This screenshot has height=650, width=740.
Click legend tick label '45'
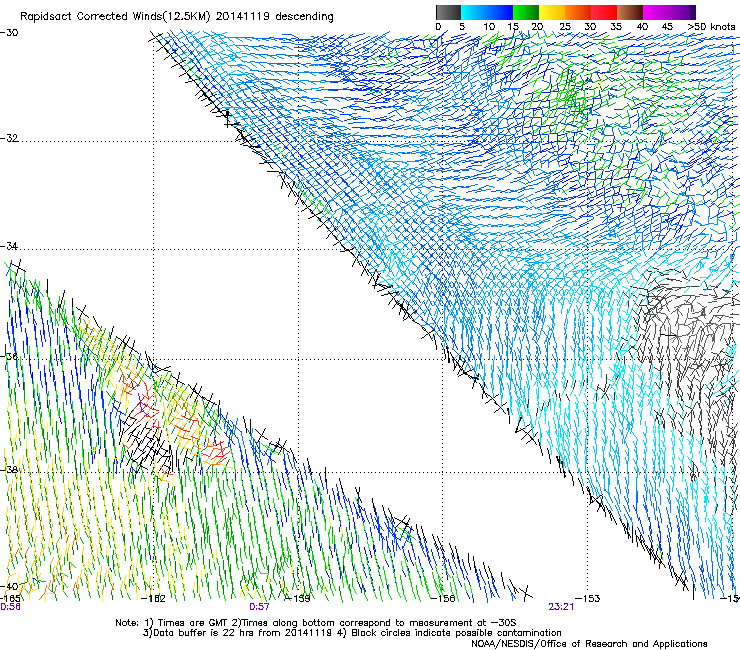tap(667, 27)
